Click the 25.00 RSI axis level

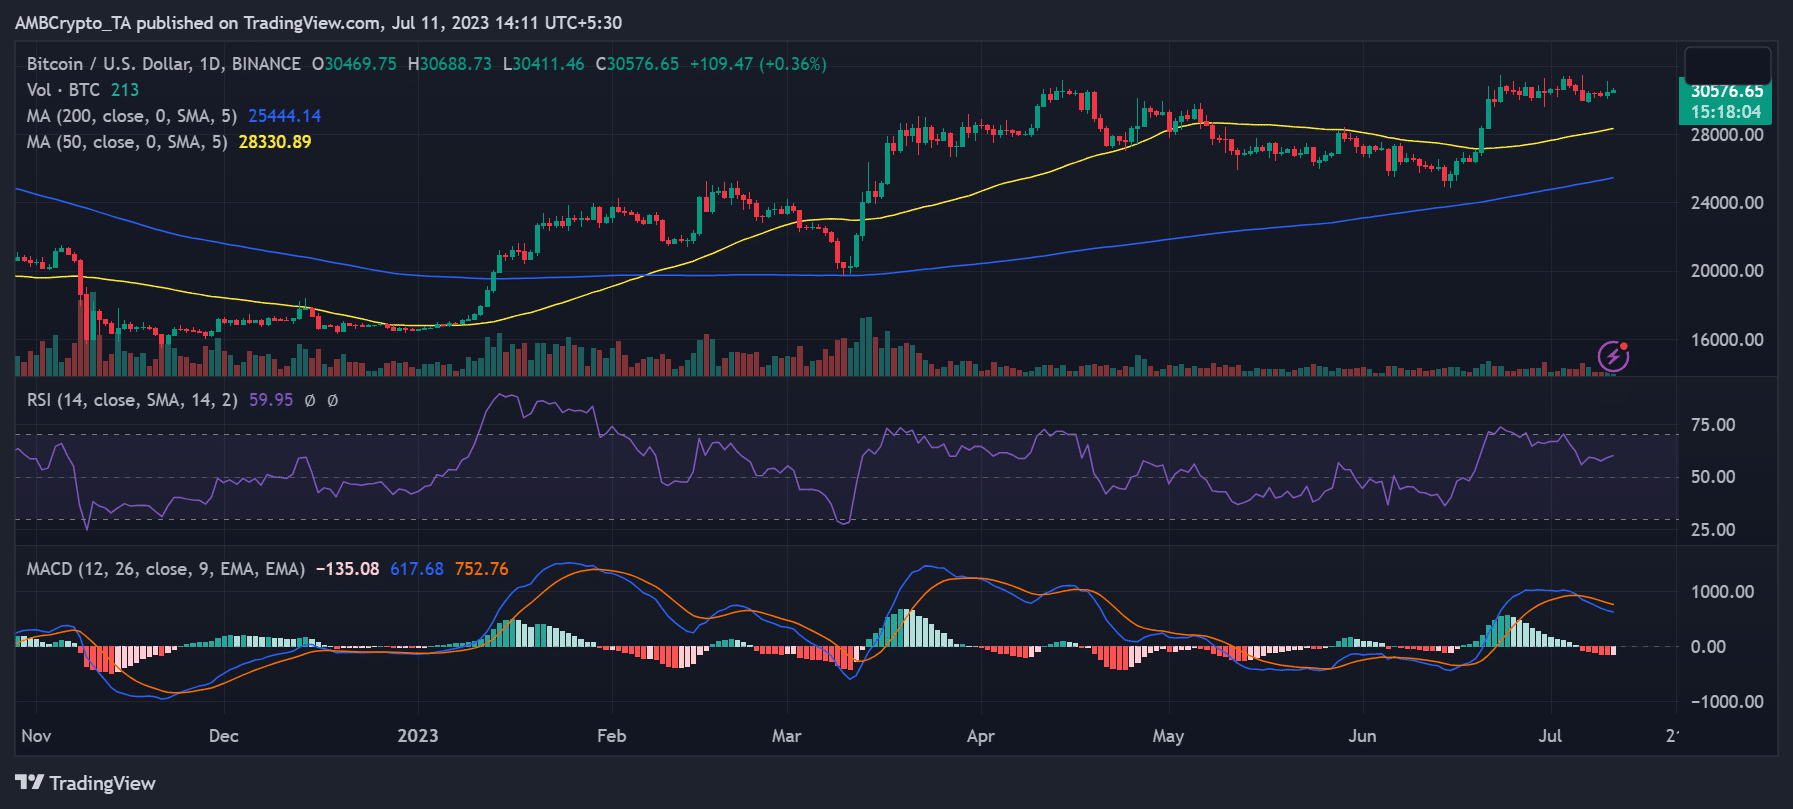click(1713, 530)
